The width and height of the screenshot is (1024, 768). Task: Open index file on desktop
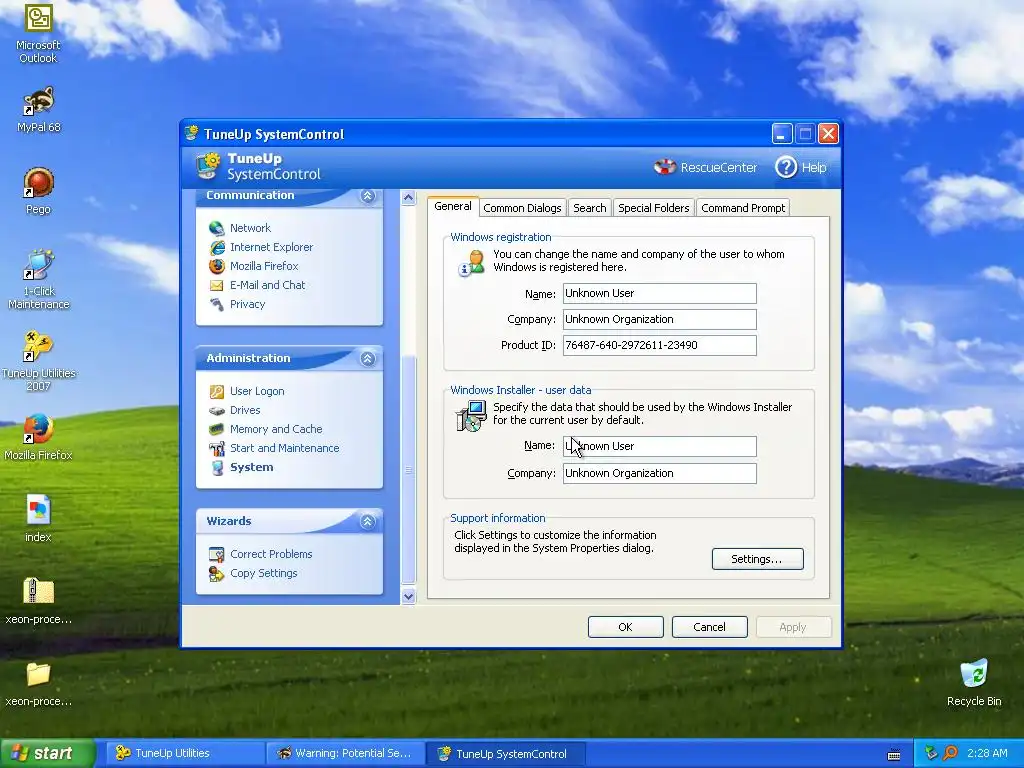pos(38,519)
